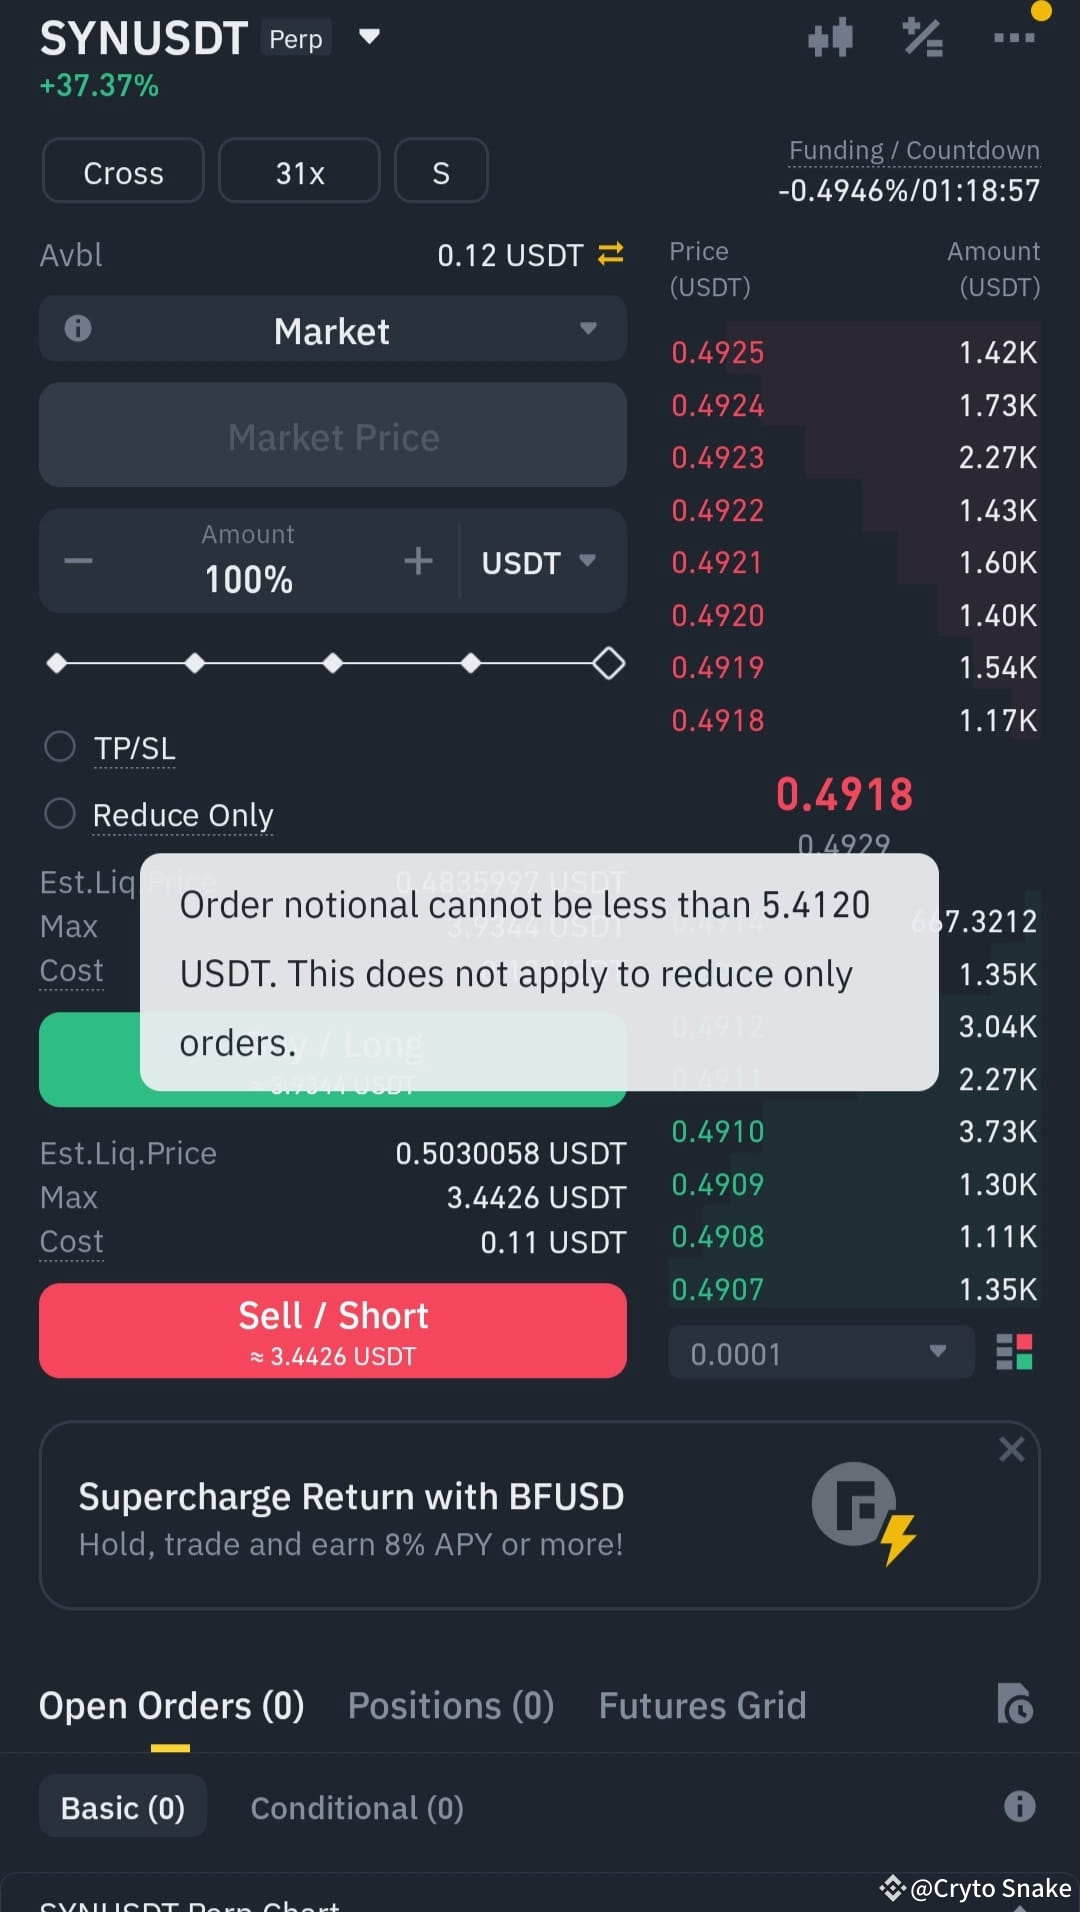Viewport: 1080px width, 1912px height.
Task: Open the order history icon
Action: [1014, 1704]
